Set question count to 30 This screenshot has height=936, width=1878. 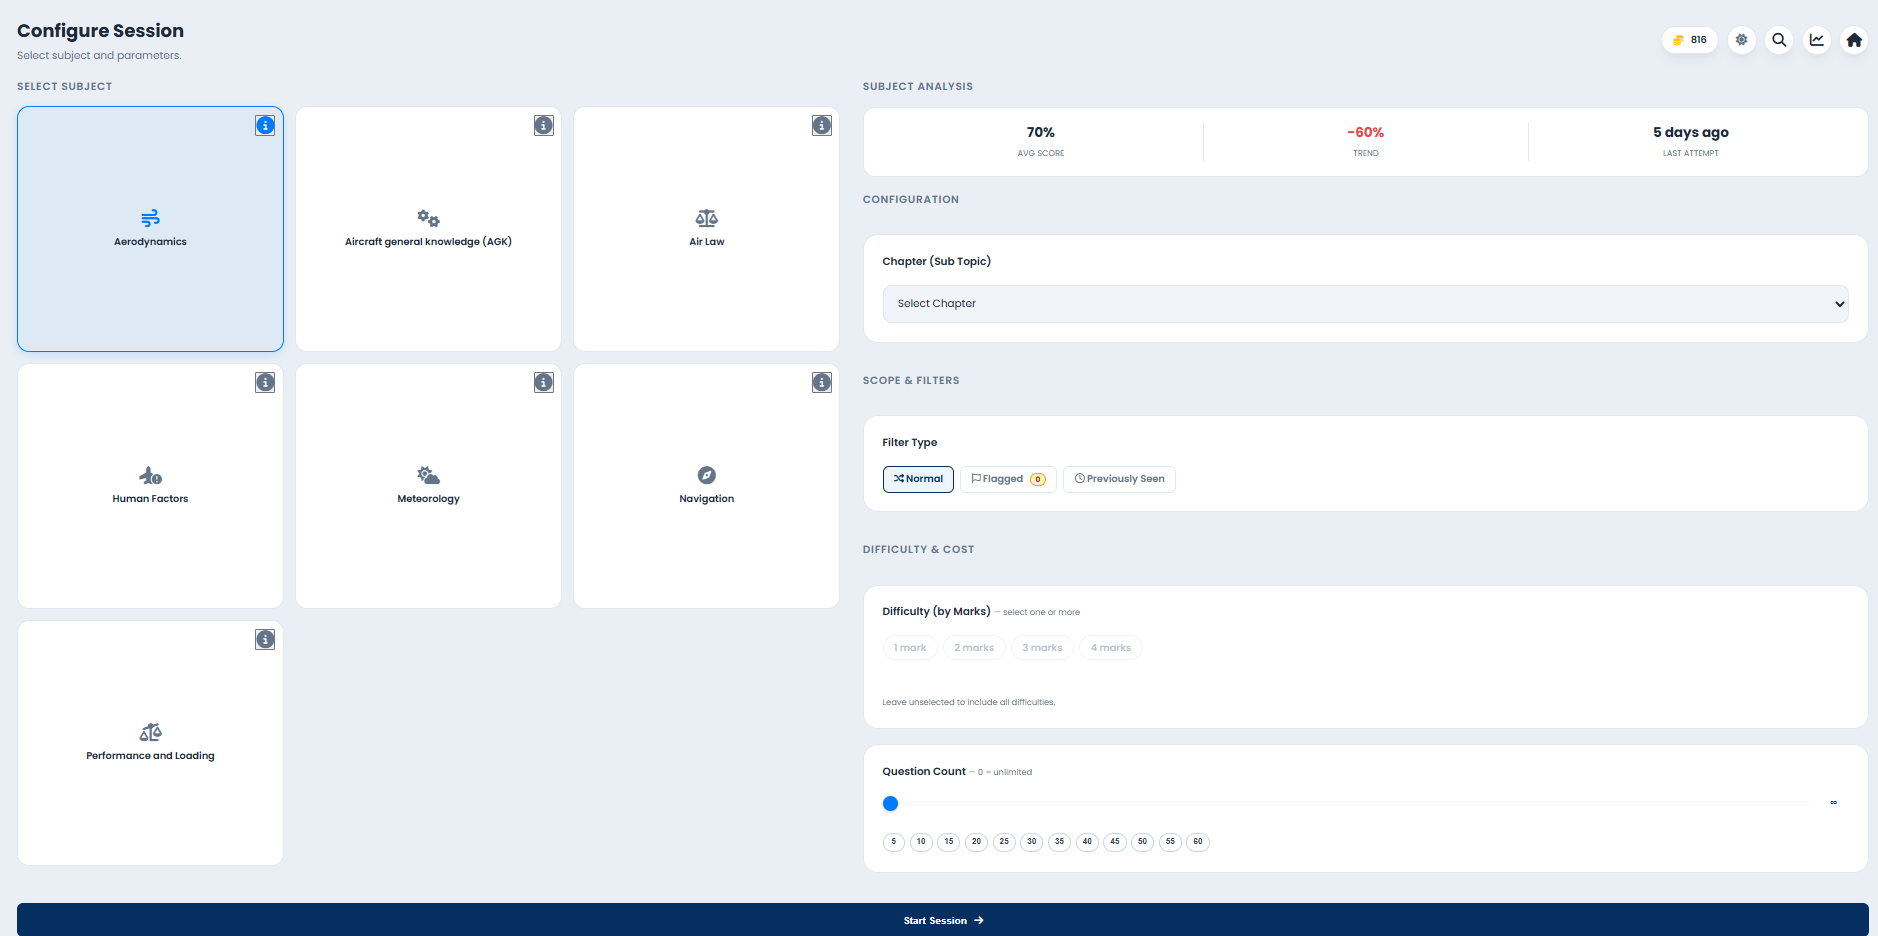click(1032, 842)
